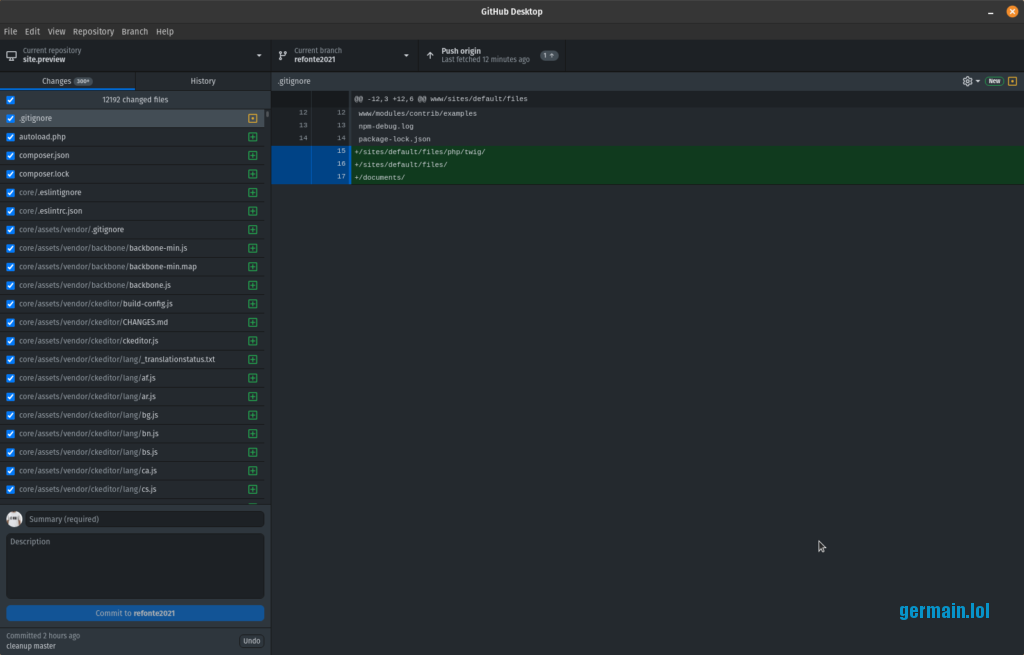This screenshot has height=655, width=1024.
Task: Click the branch icon in Current branch
Action: (x=283, y=55)
